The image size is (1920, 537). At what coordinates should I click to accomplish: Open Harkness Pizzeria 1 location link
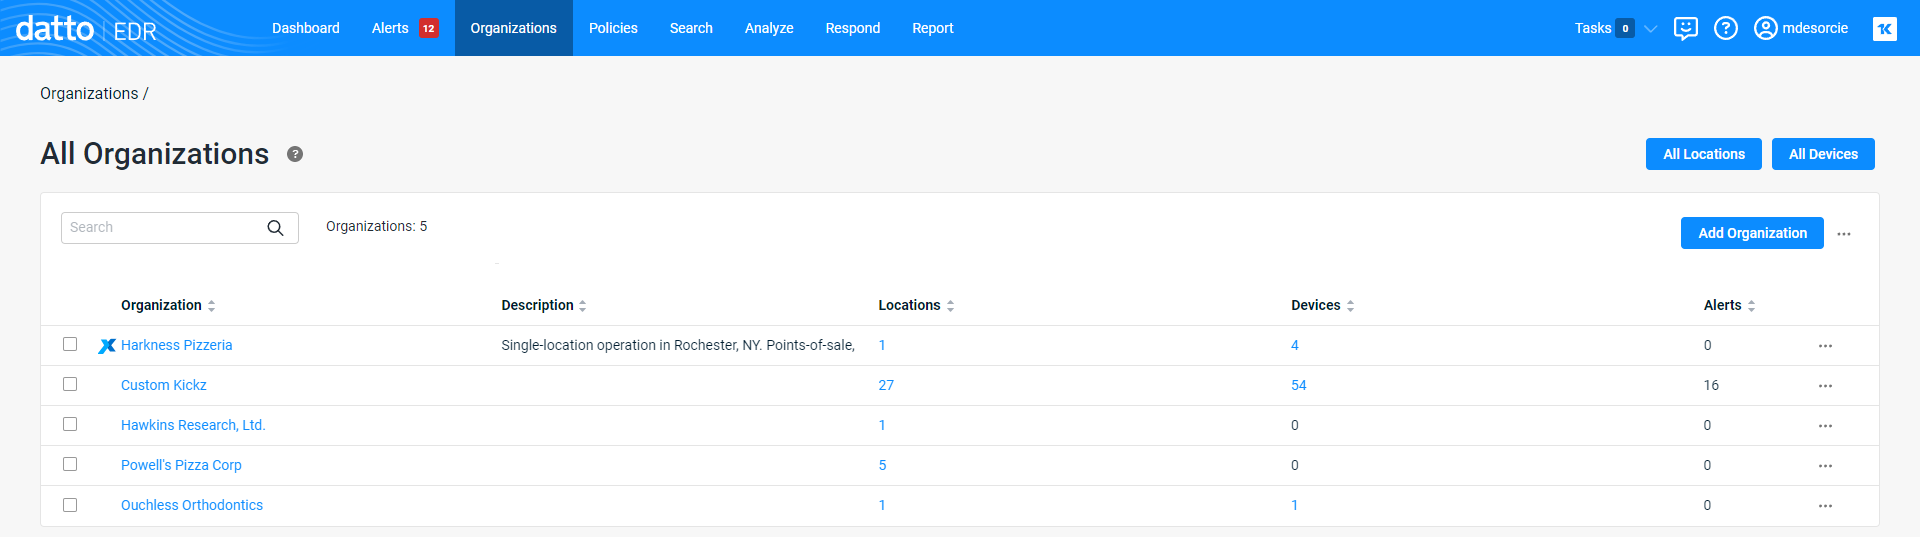882,345
